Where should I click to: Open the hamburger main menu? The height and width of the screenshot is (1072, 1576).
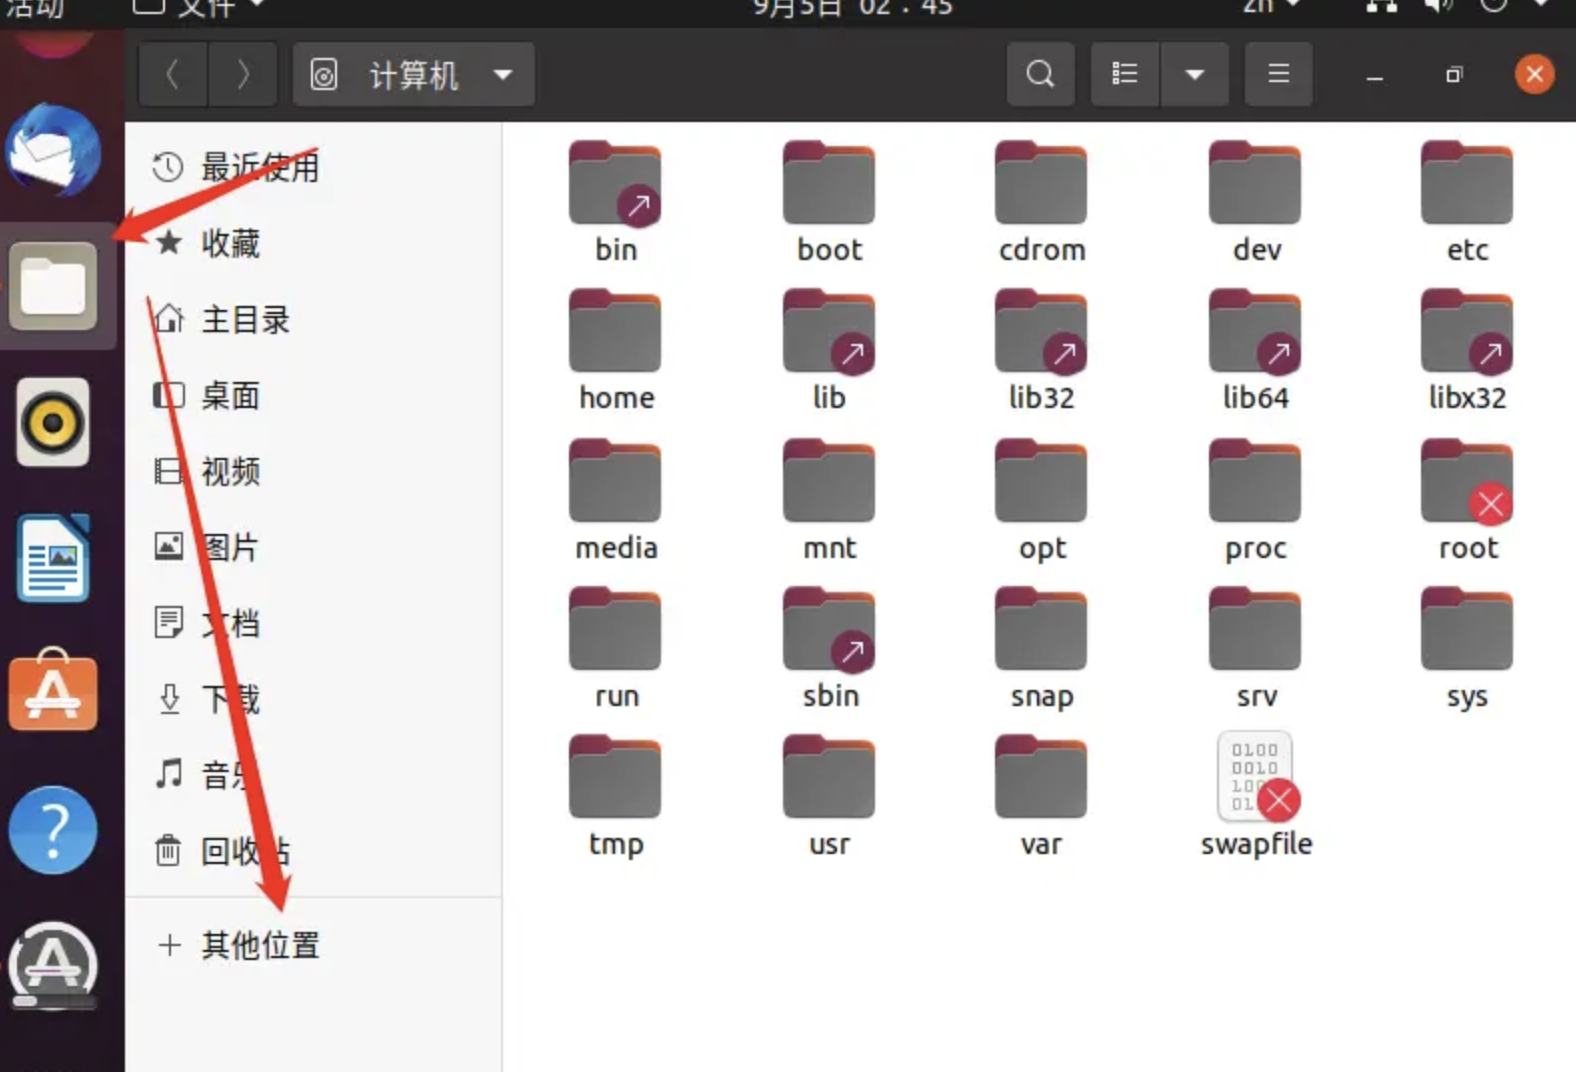(1278, 74)
